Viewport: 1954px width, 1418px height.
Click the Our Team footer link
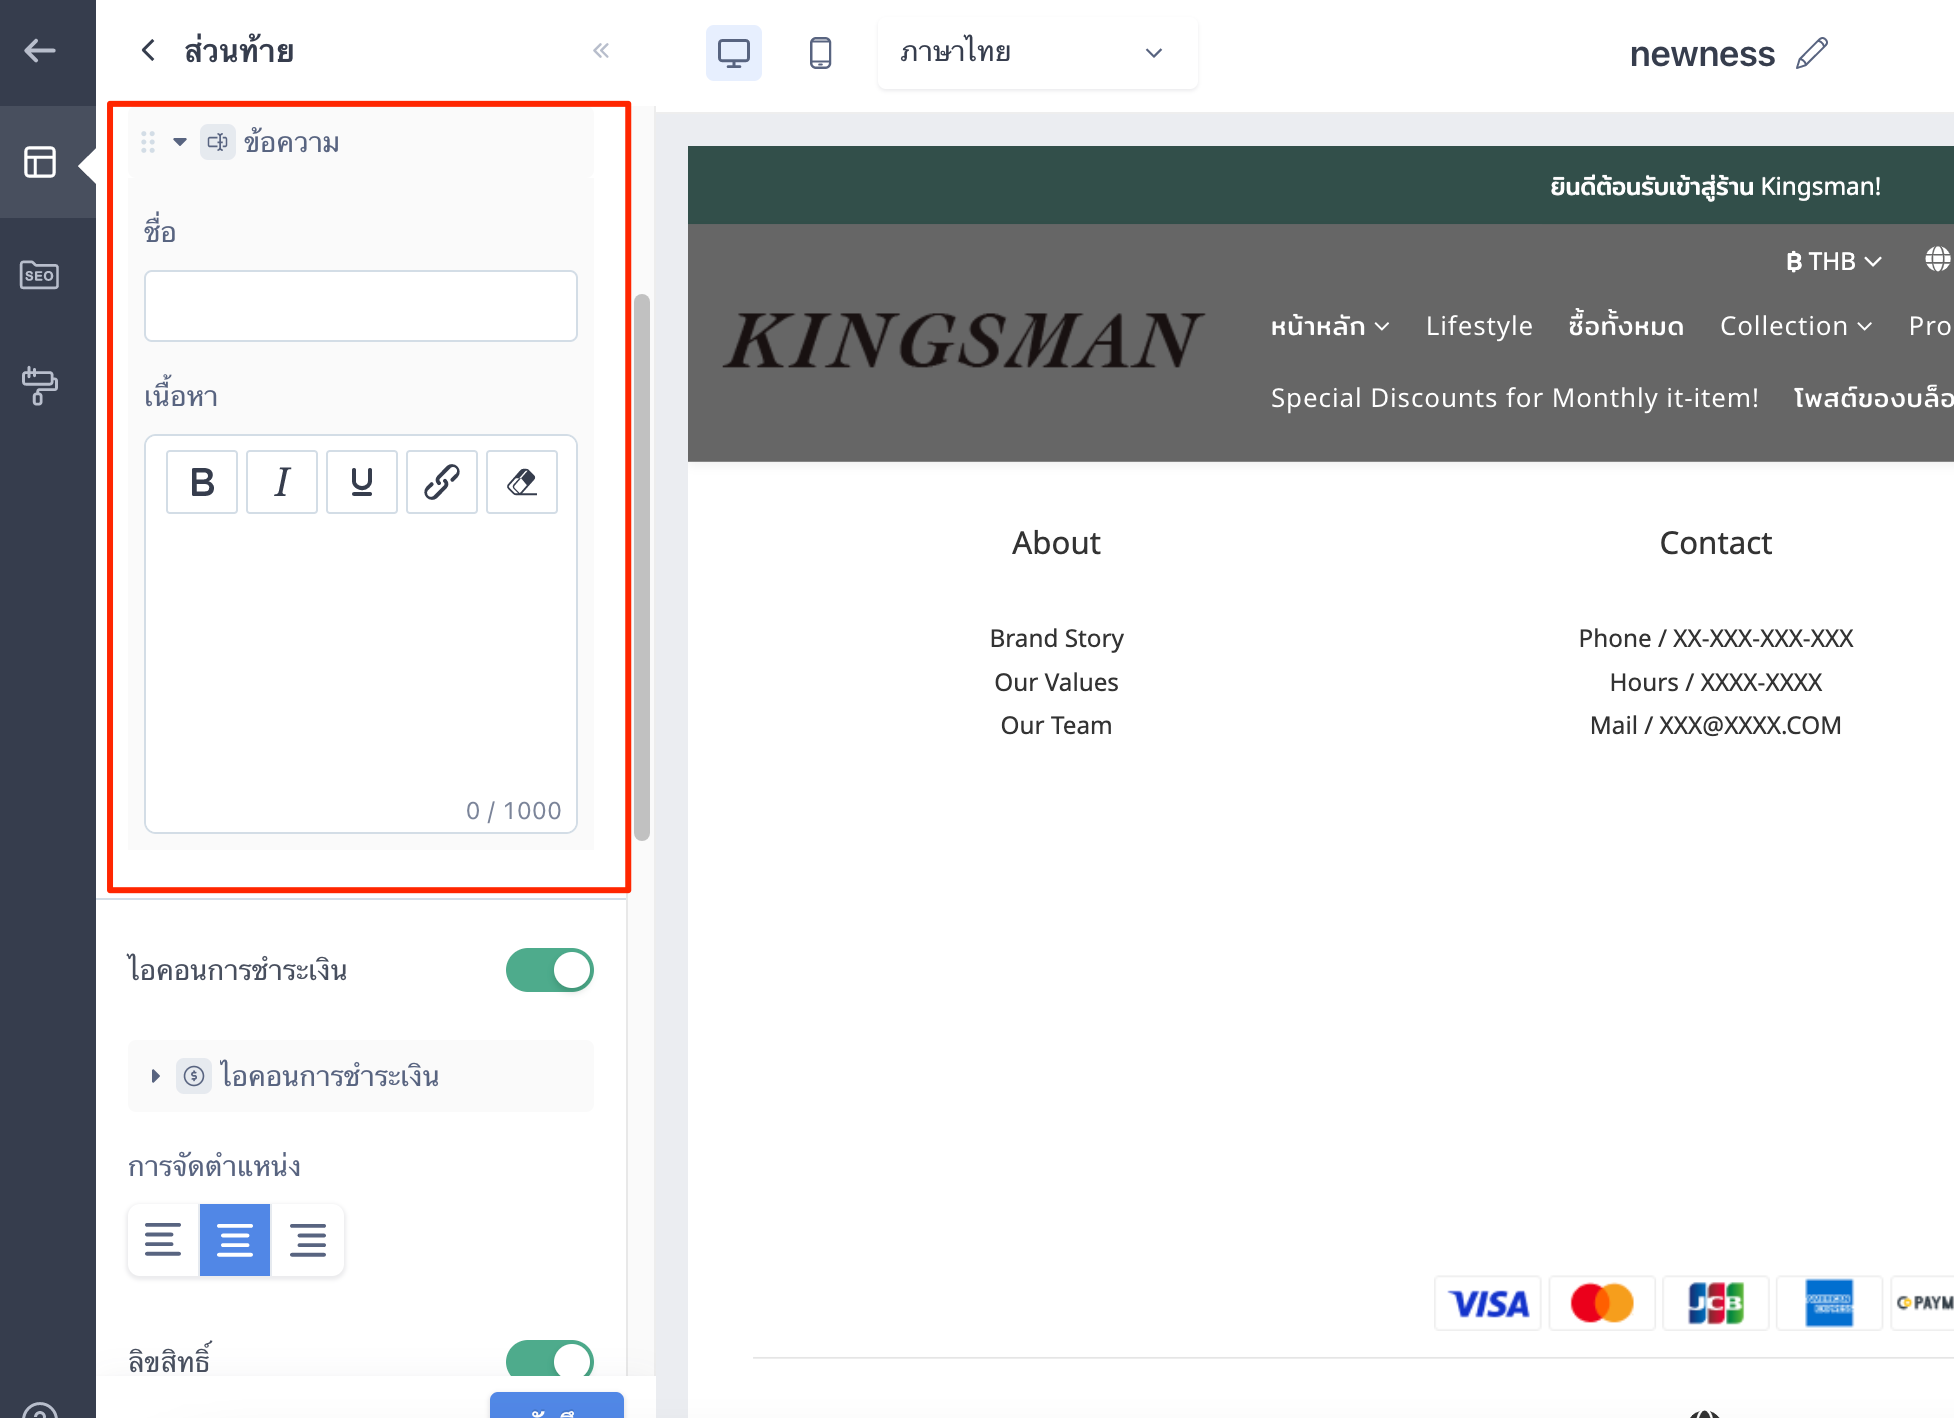[x=1056, y=725]
